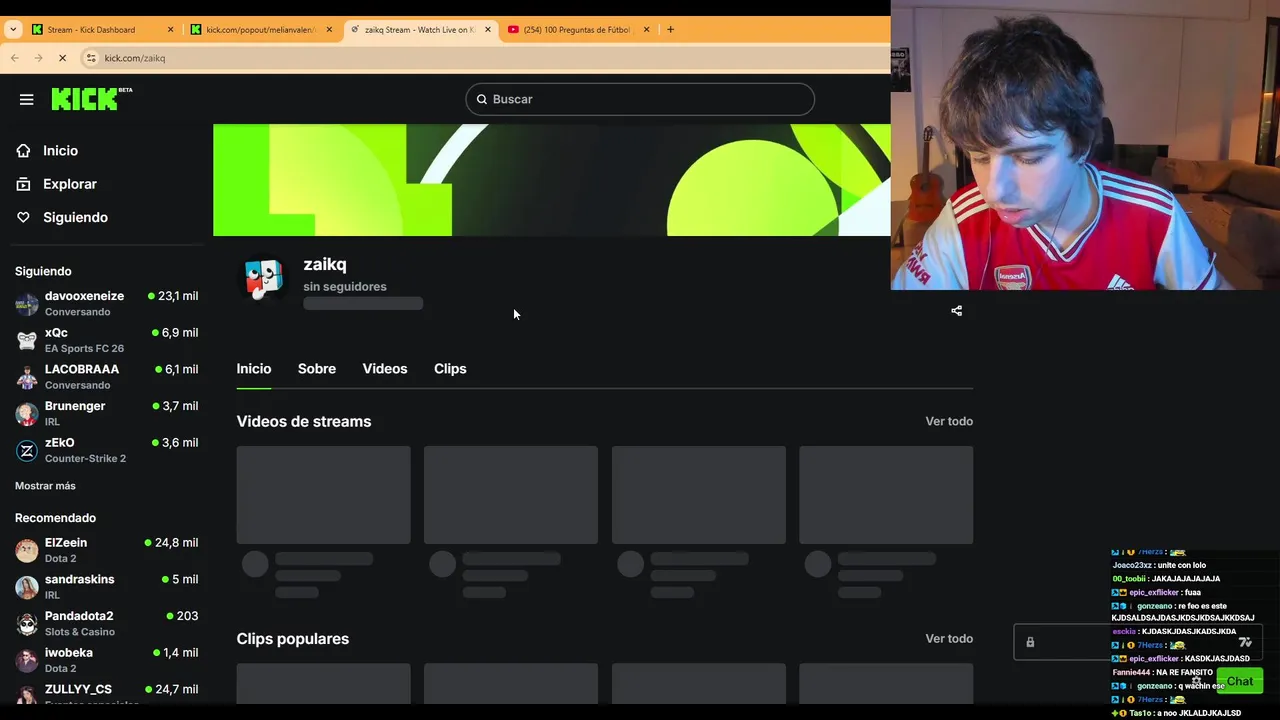Go to Explorar in sidebar
1280x720 pixels.
click(x=70, y=184)
